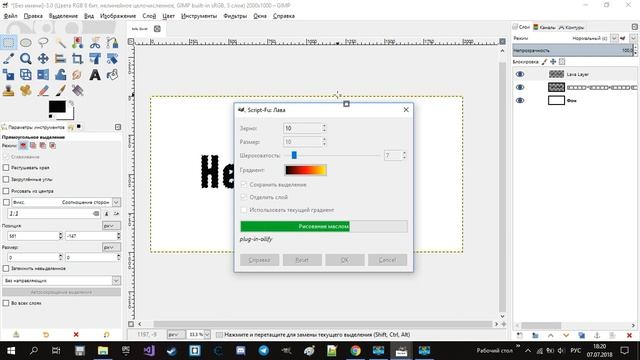
Task: Open the Фильтры menu
Action: (x=235, y=16)
